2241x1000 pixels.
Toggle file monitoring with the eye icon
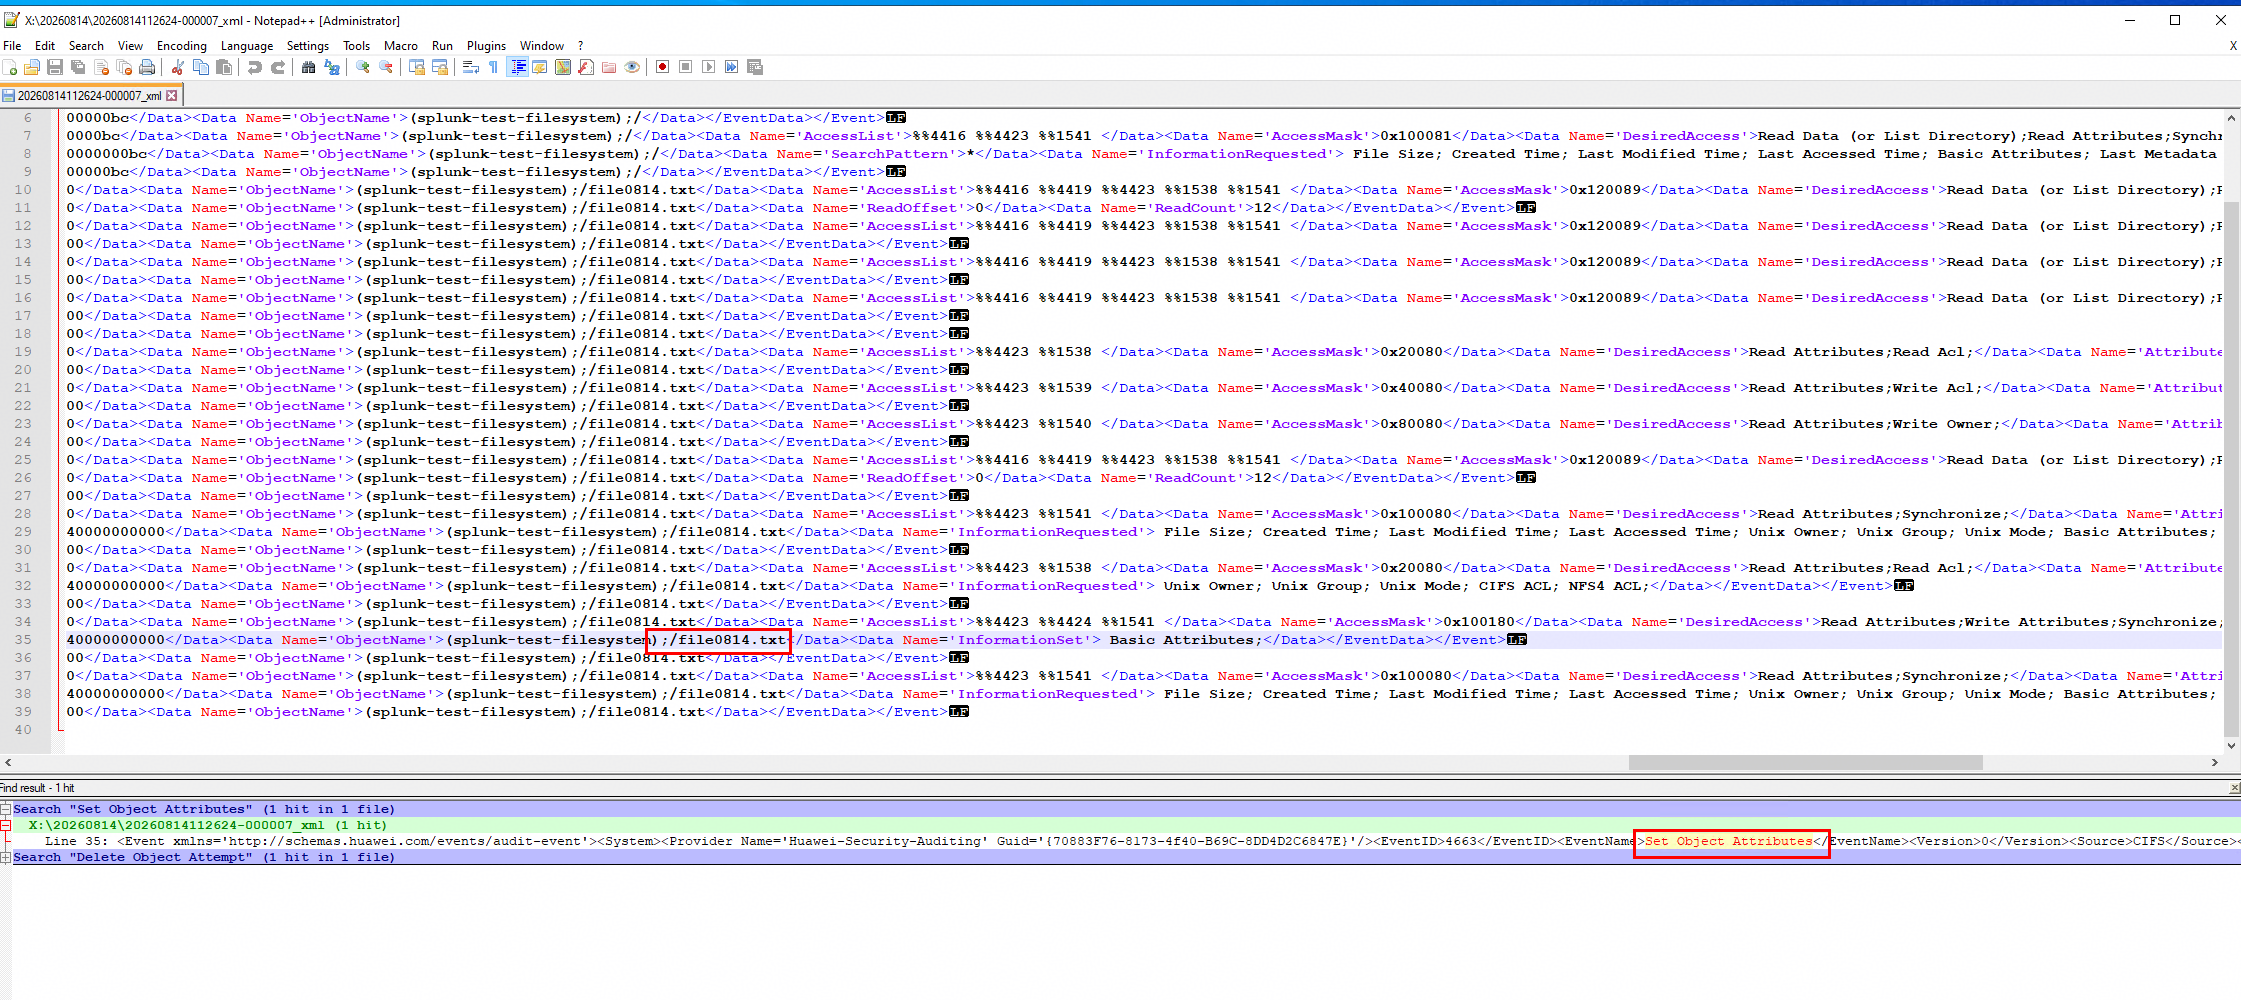(632, 67)
